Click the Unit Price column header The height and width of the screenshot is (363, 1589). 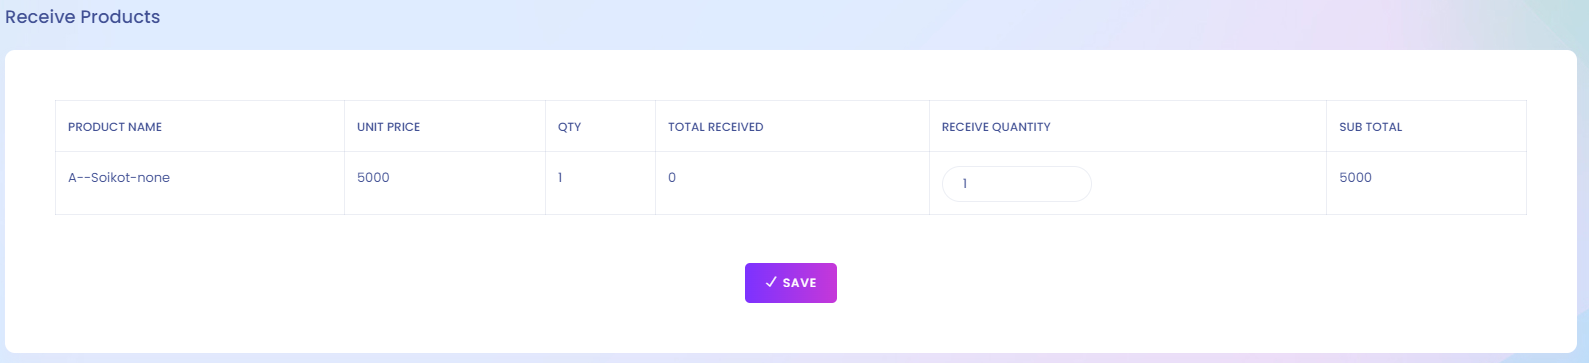[388, 127]
